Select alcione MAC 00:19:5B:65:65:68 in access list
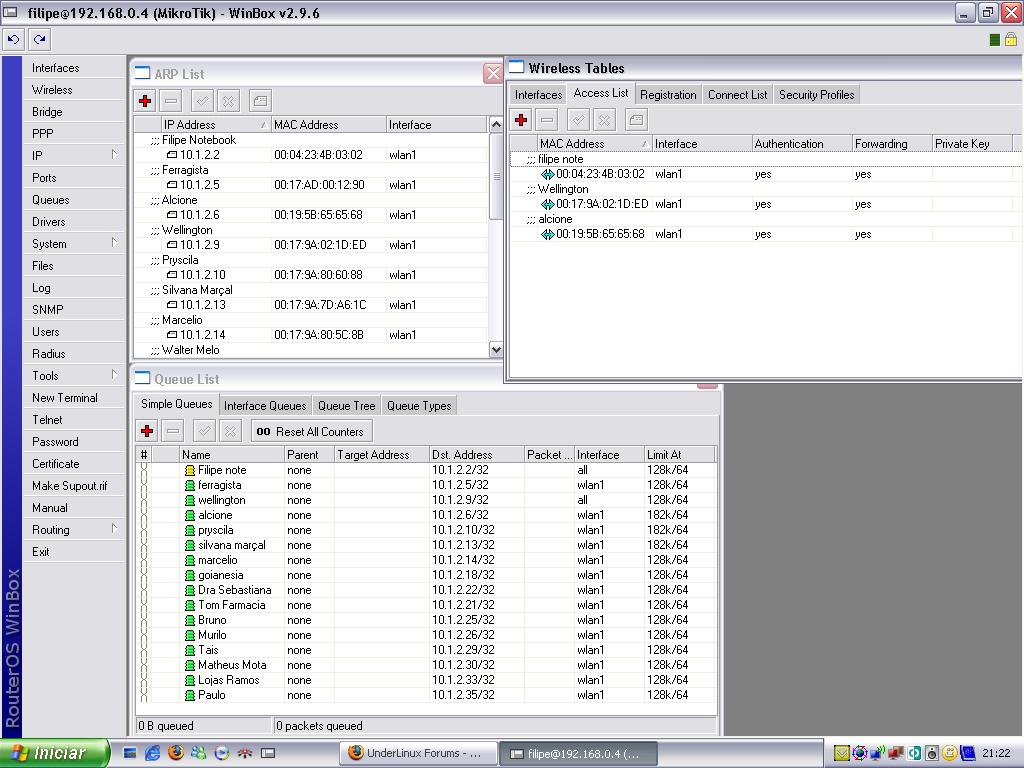This screenshot has height=768, width=1024. [764, 234]
